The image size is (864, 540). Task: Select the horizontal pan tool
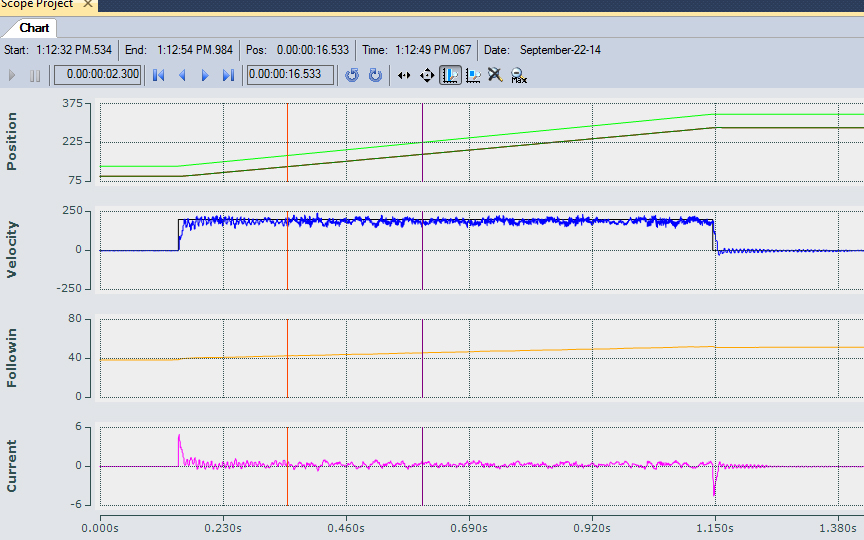tap(404, 75)
